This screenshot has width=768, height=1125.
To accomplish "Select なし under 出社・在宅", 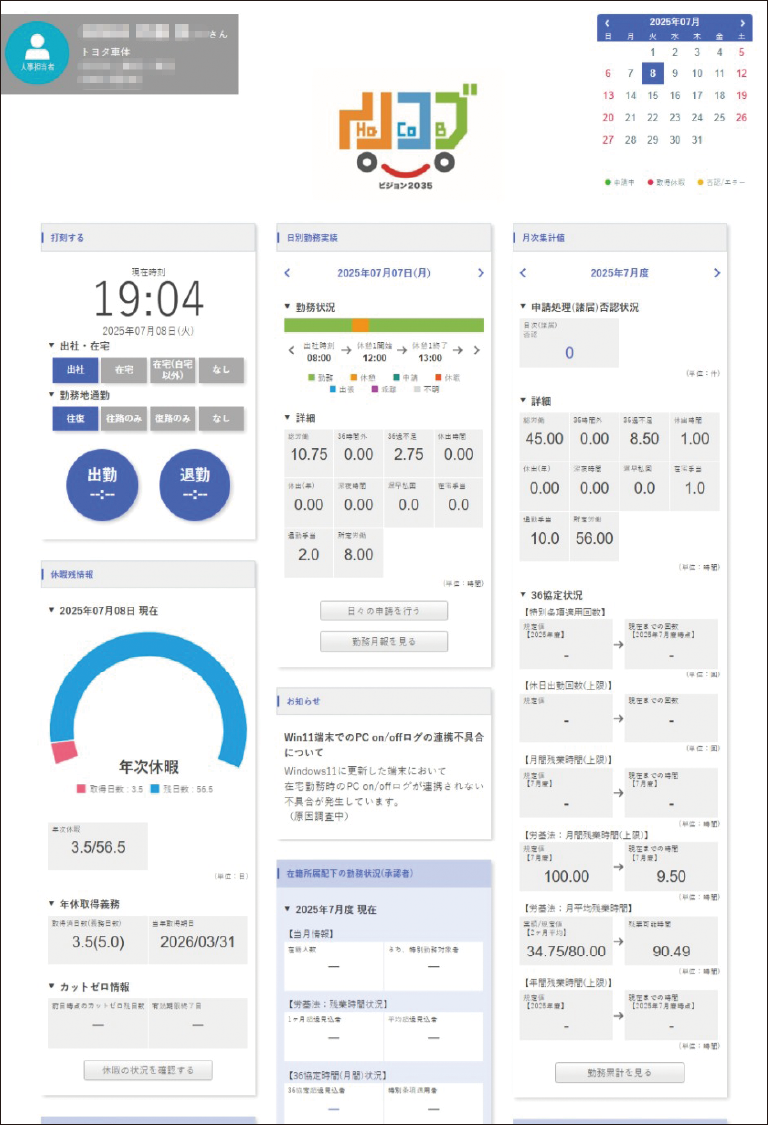I will tap(221, 369).
